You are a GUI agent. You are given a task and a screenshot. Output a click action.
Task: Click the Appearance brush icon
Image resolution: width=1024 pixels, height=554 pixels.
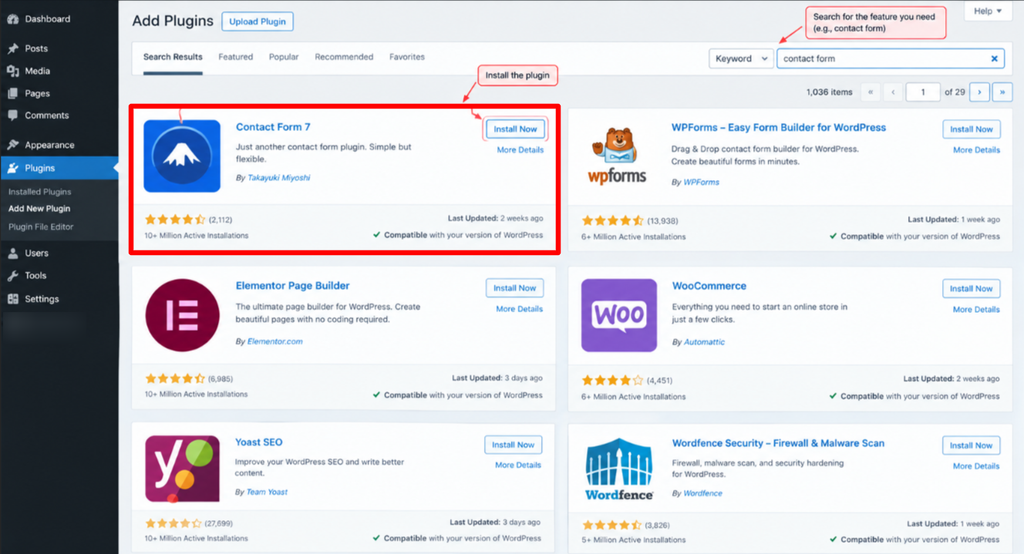coord(13,144)
